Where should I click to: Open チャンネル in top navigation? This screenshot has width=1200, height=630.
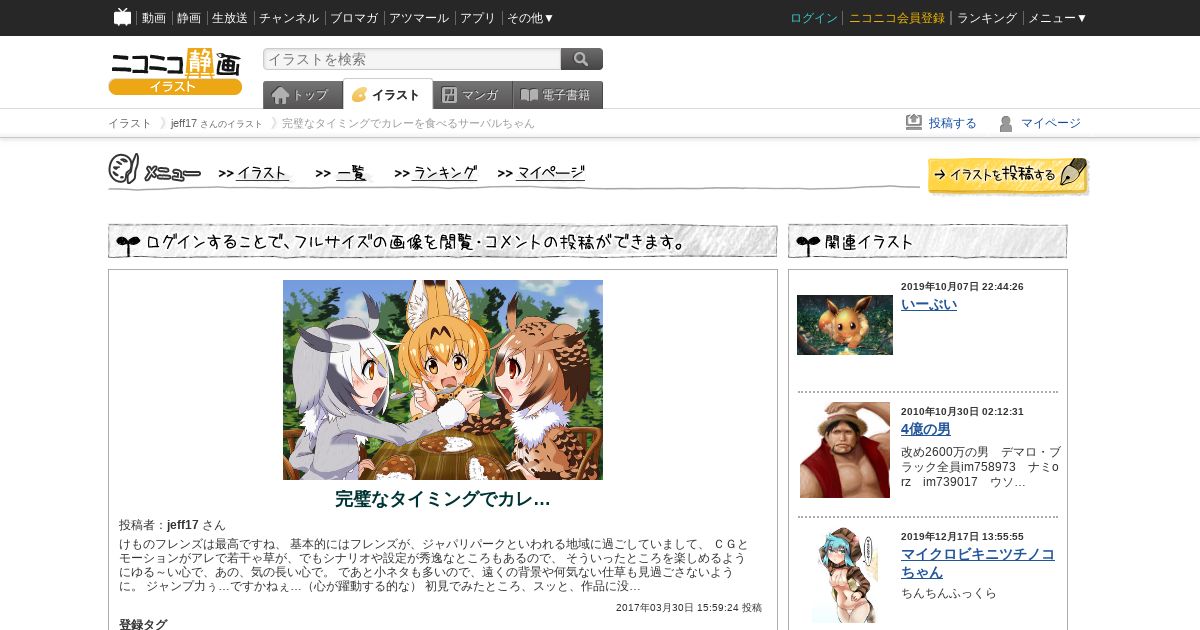289,18
